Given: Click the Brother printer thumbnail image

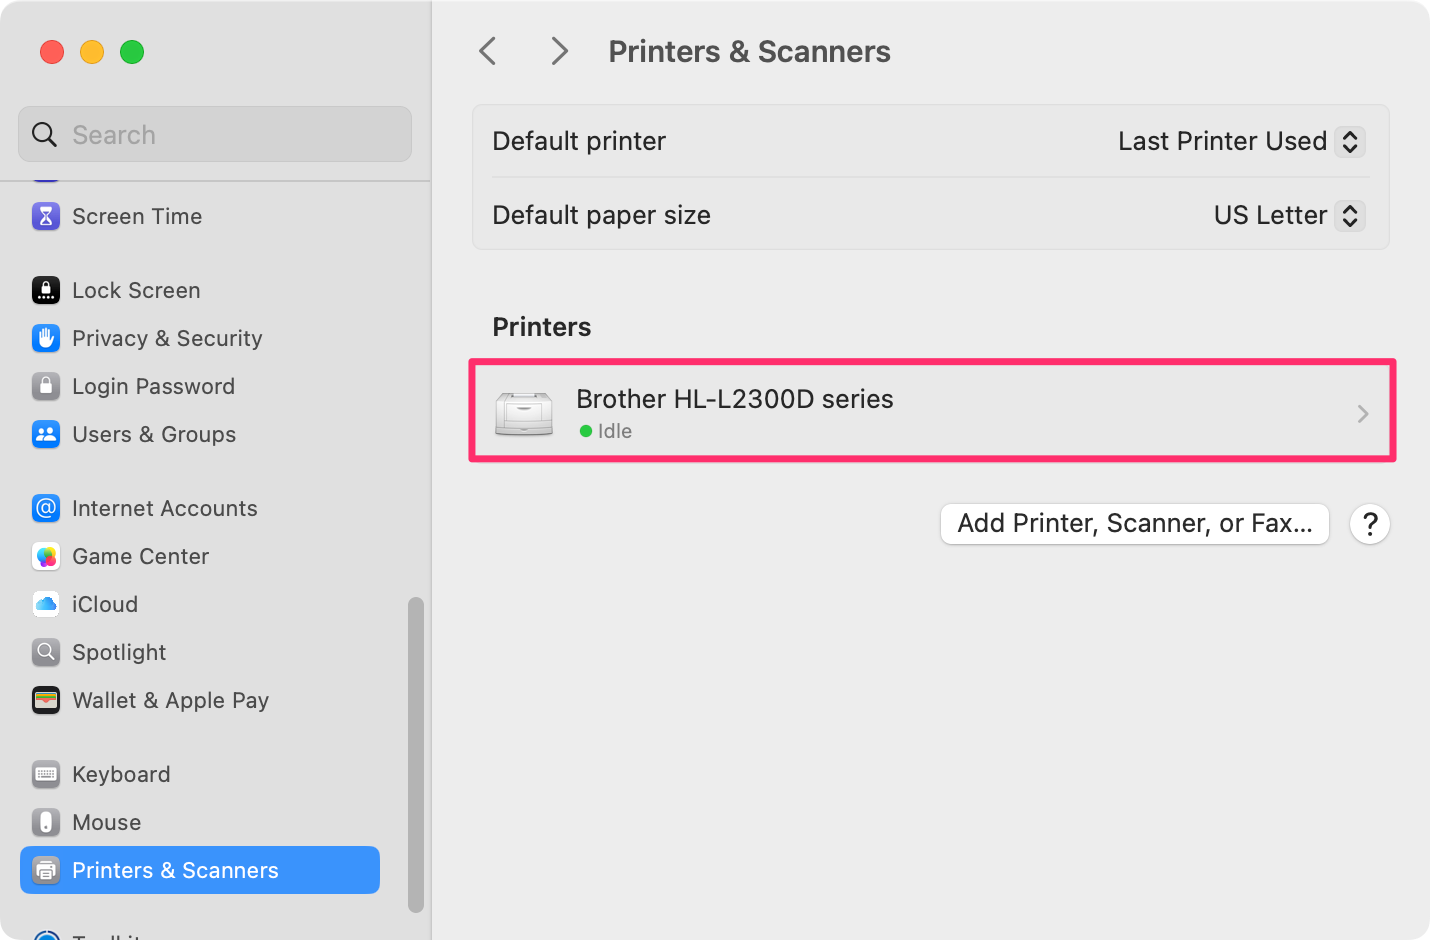Looking at the screenshot, I should pyautogui.click(x=524, y=413).
